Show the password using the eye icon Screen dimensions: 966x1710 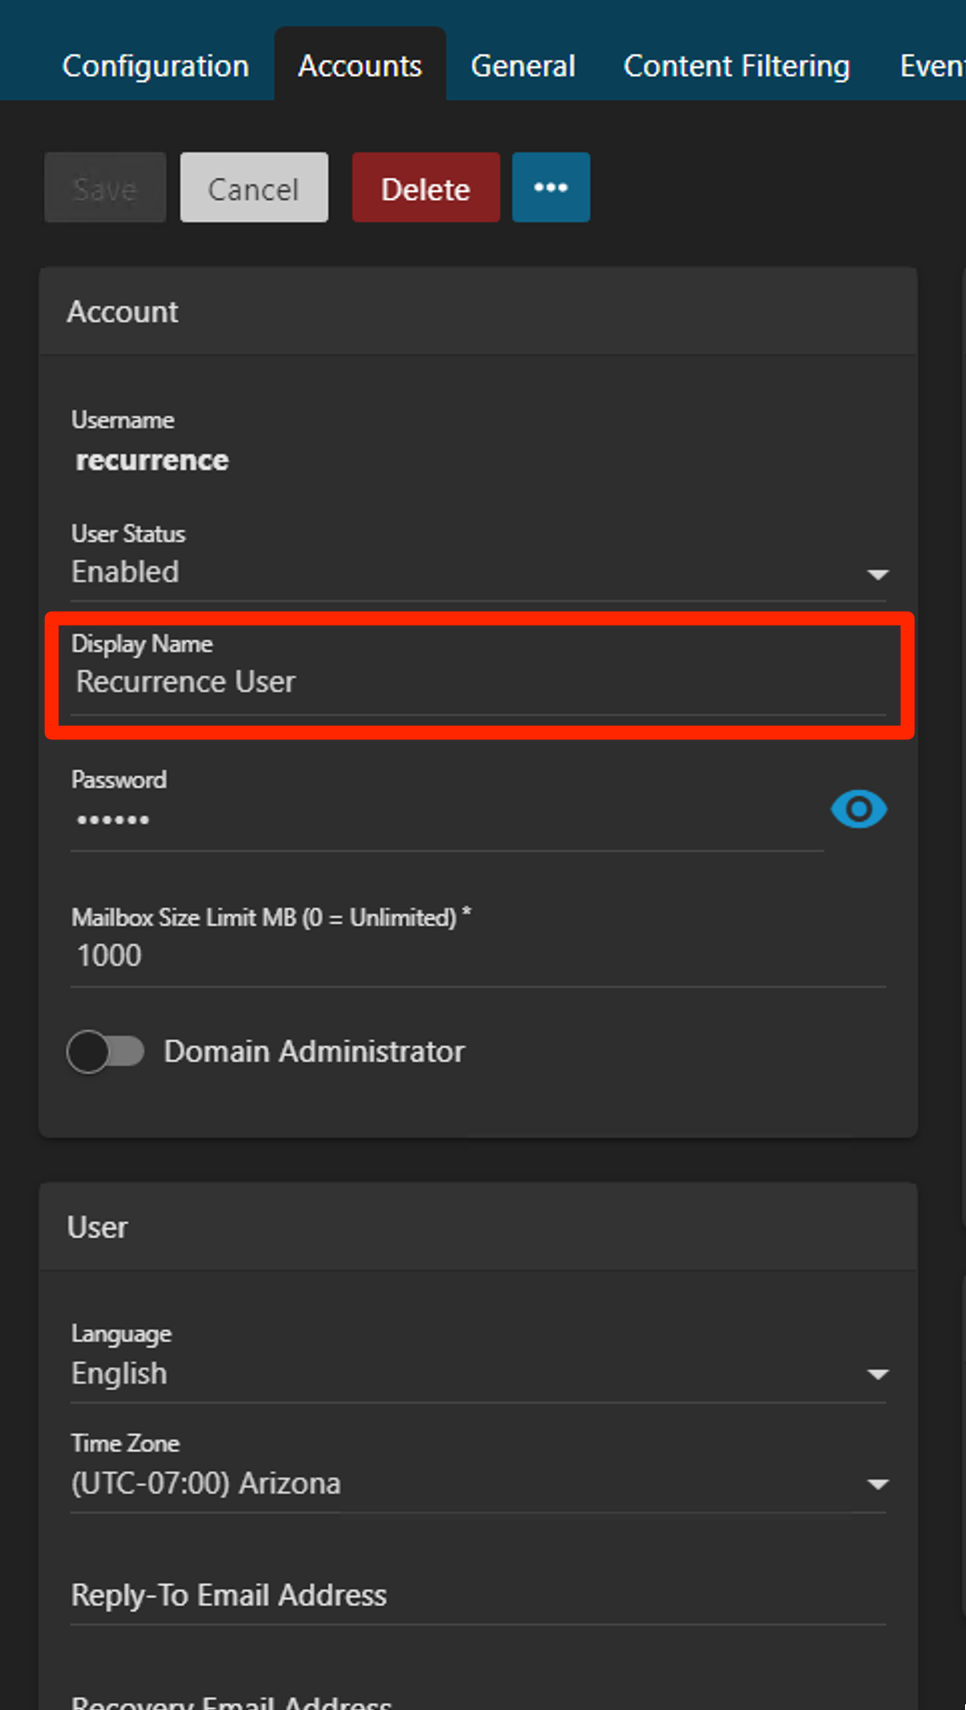(858, 809)
